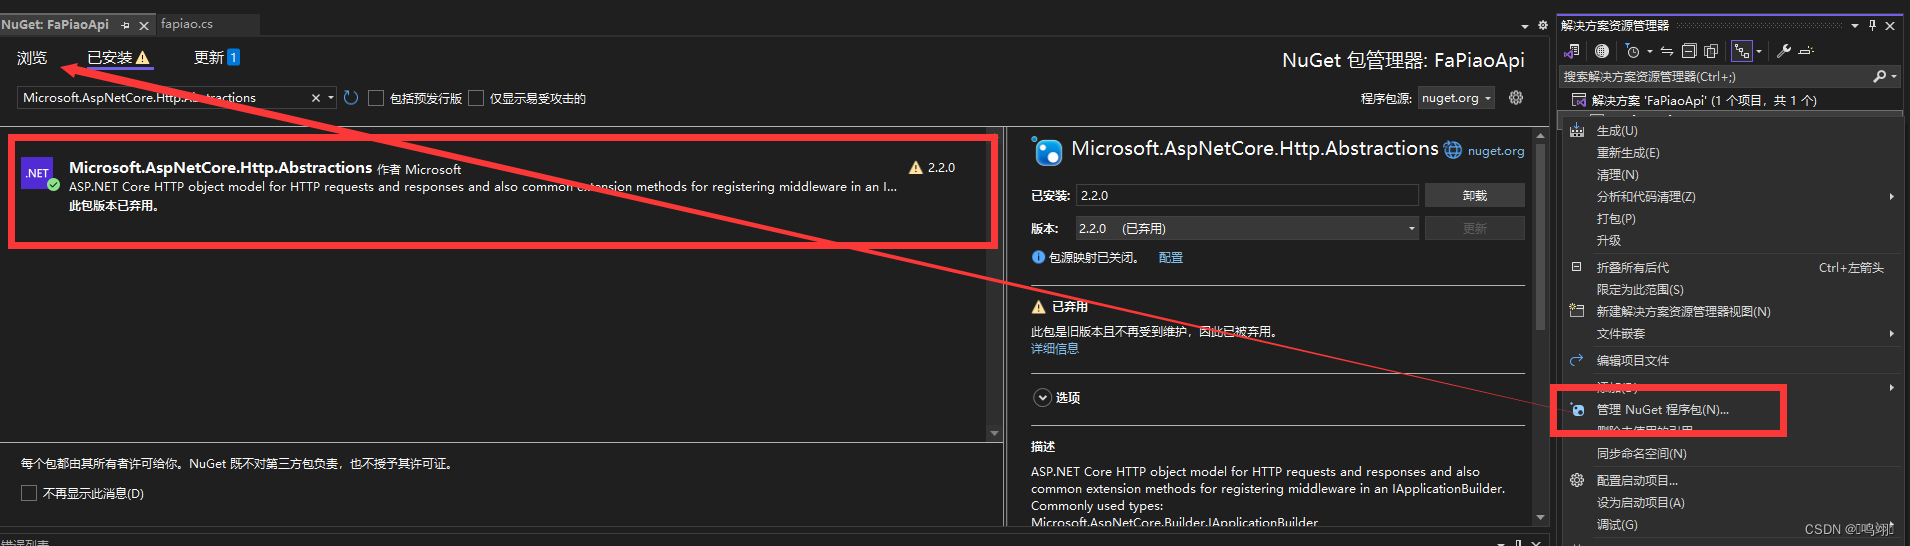The width and height of the screenshot is (1910, 546).
Task: Expand 文件嵌套 submenu
Action: click(1730, 334)
